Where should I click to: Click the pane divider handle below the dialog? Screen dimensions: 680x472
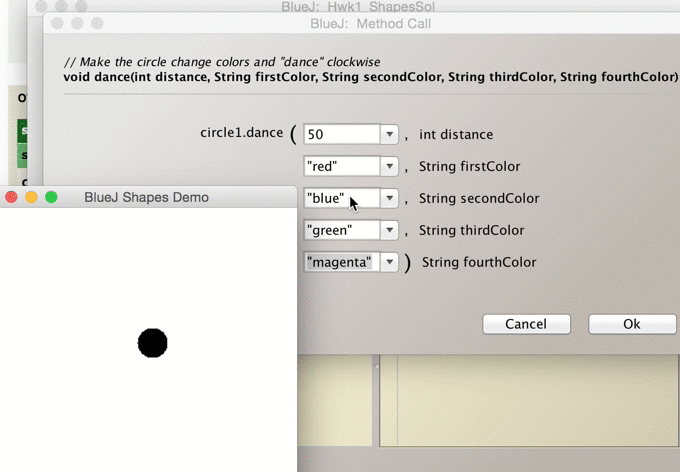(377, 367)
